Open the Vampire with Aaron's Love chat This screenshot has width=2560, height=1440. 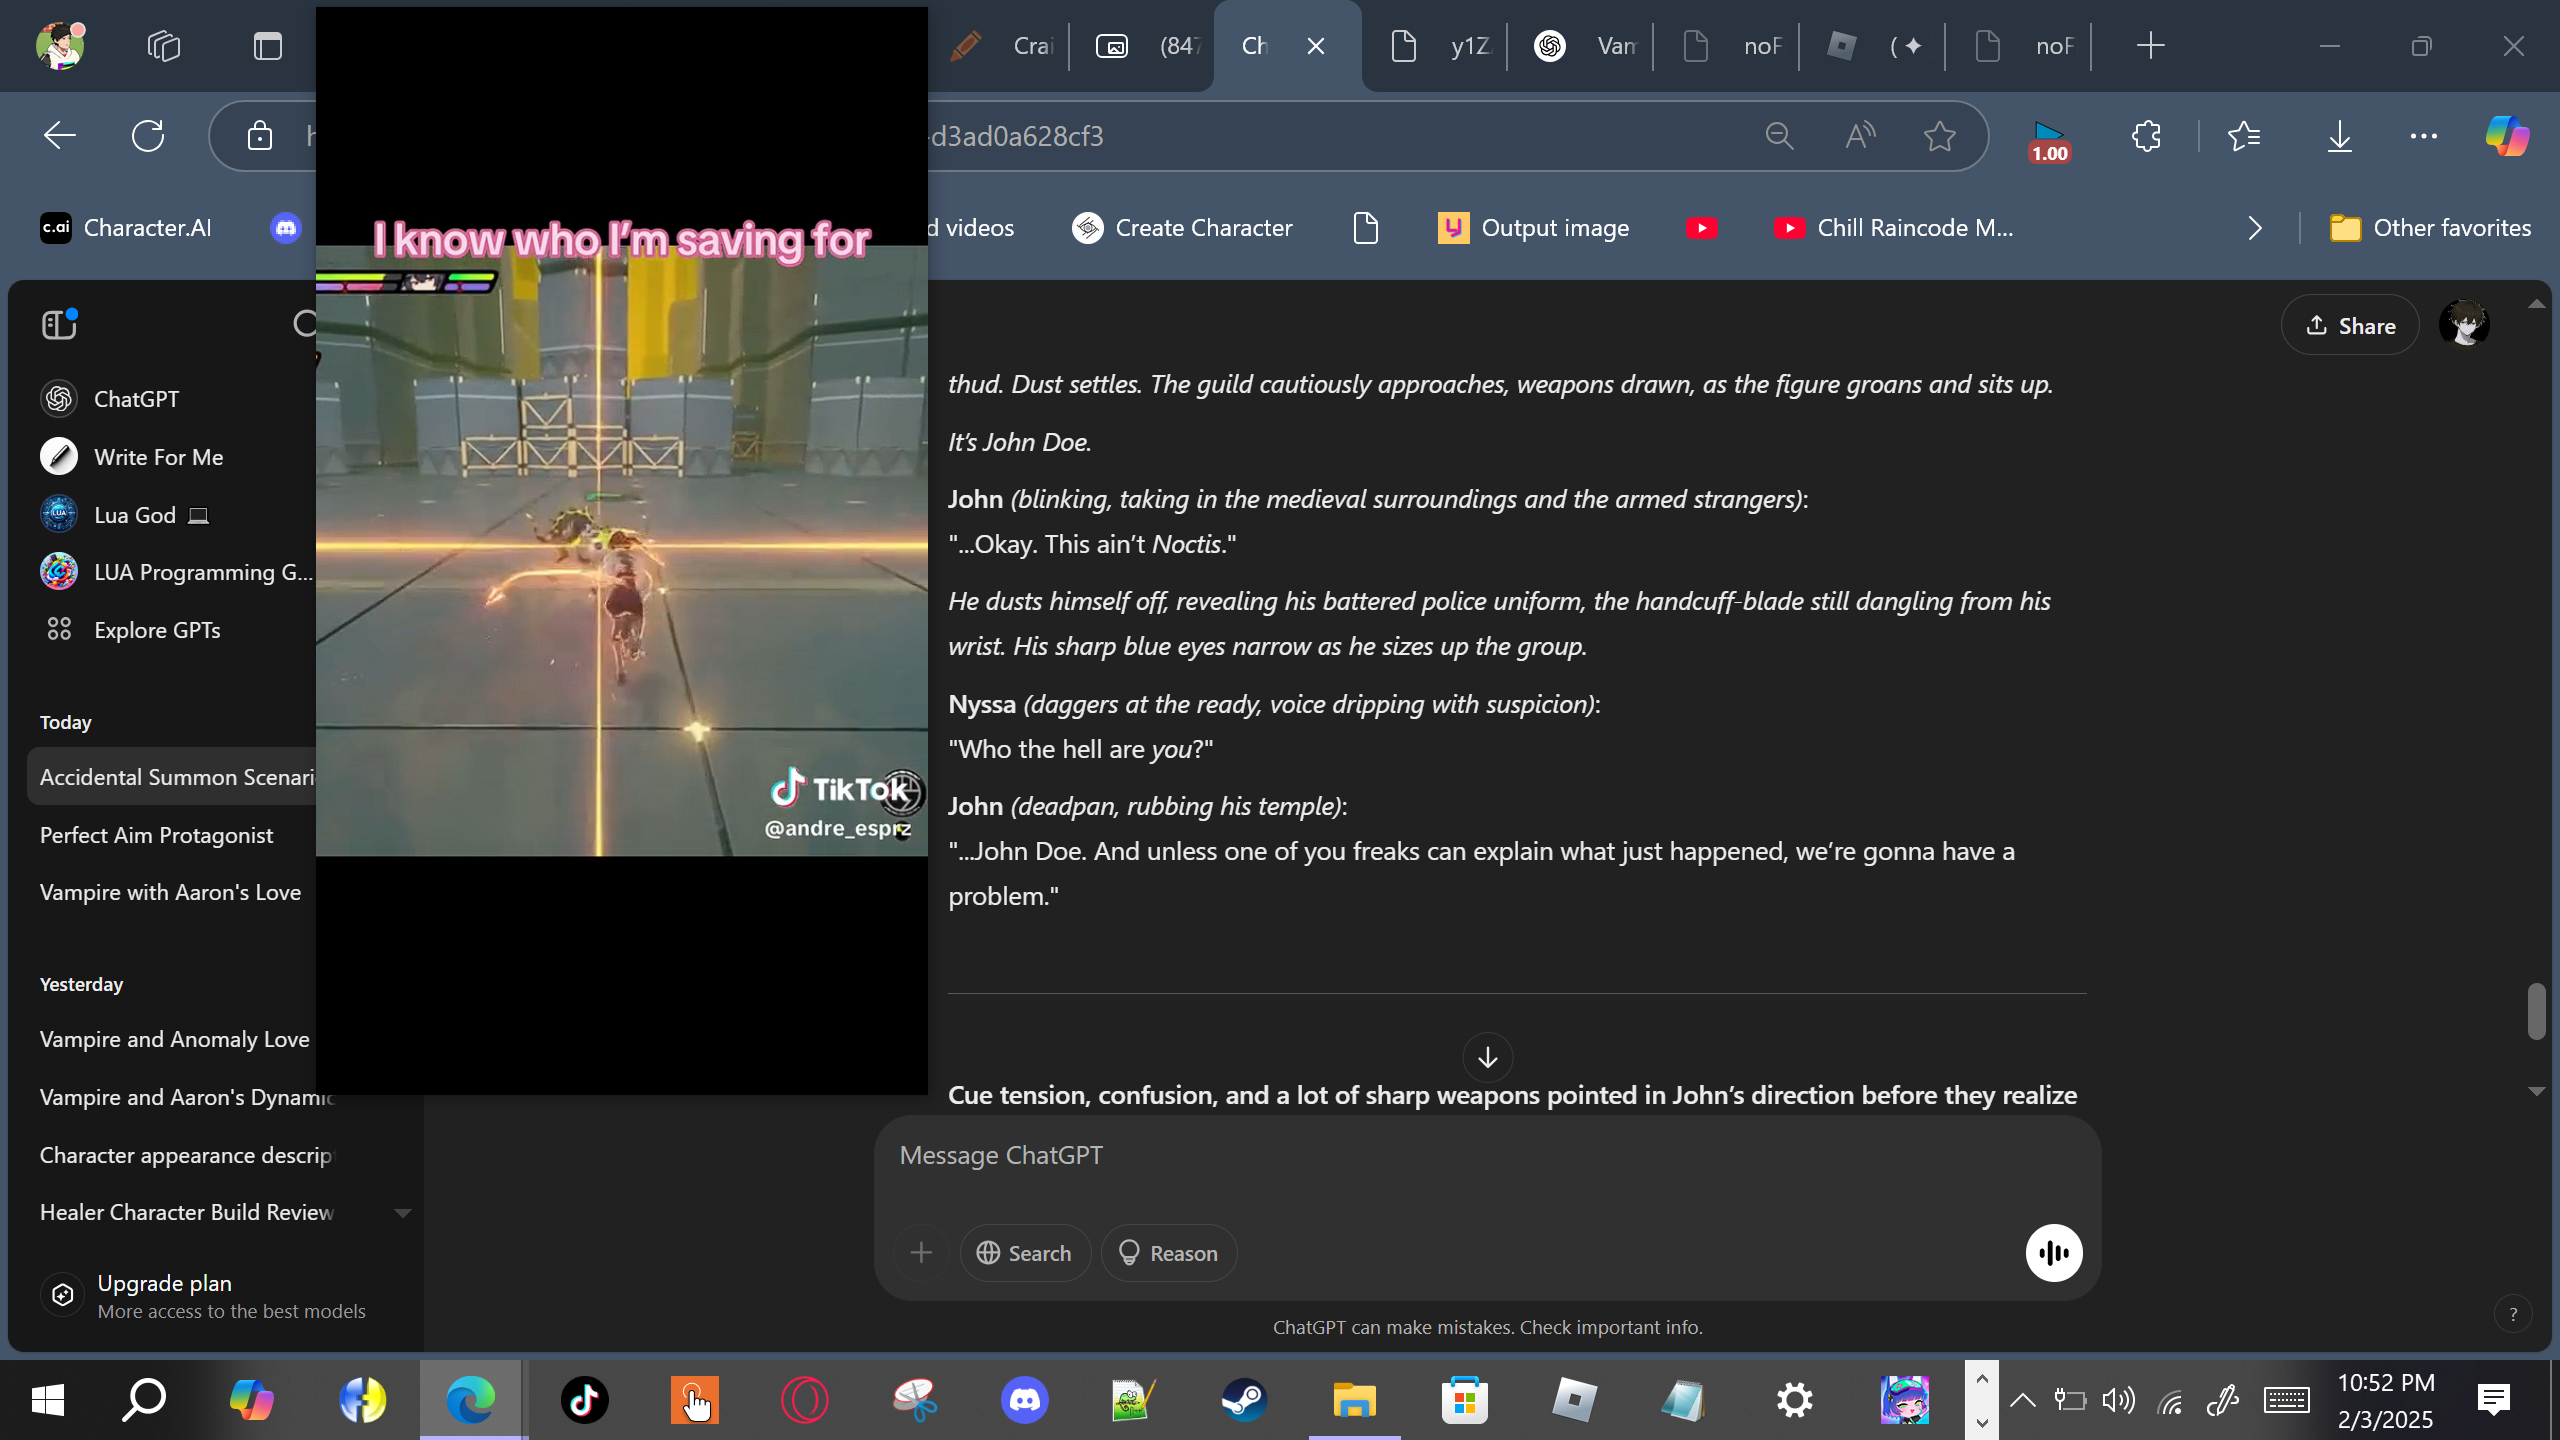[172, 892]
